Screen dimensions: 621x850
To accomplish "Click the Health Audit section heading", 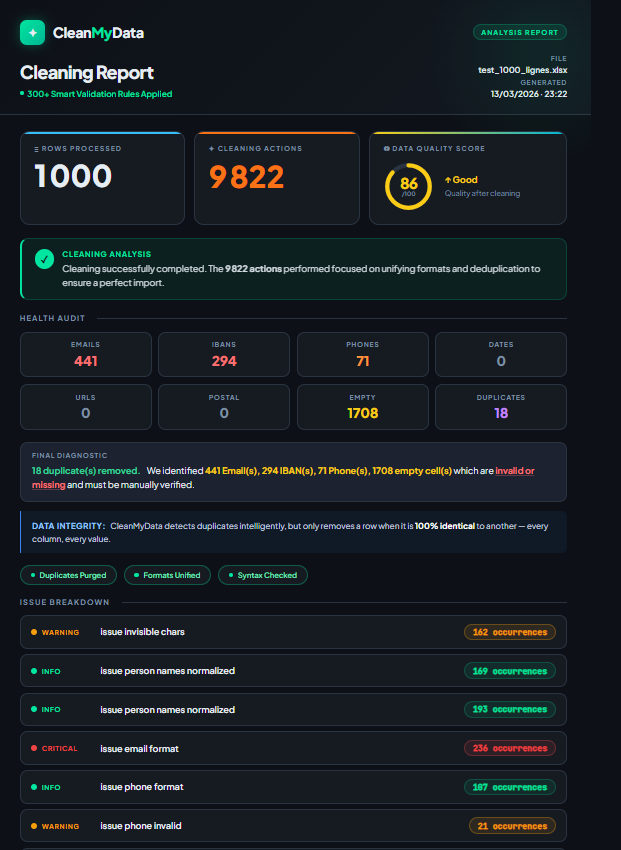I will point(52,318).
